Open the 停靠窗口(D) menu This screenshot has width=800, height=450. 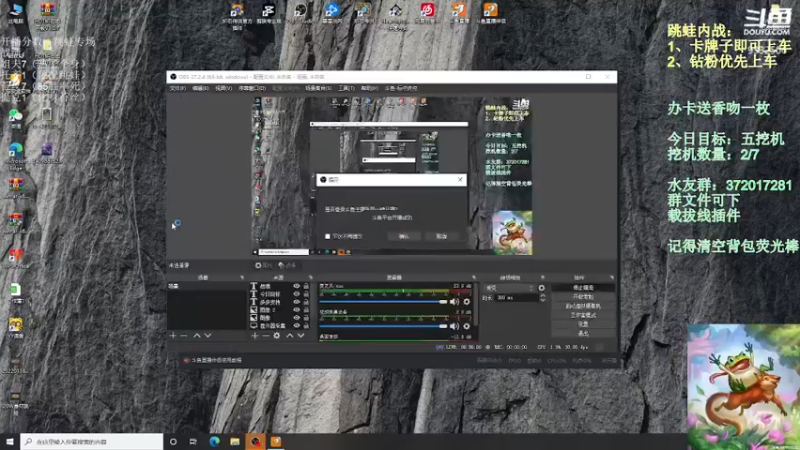coord(252,88)
